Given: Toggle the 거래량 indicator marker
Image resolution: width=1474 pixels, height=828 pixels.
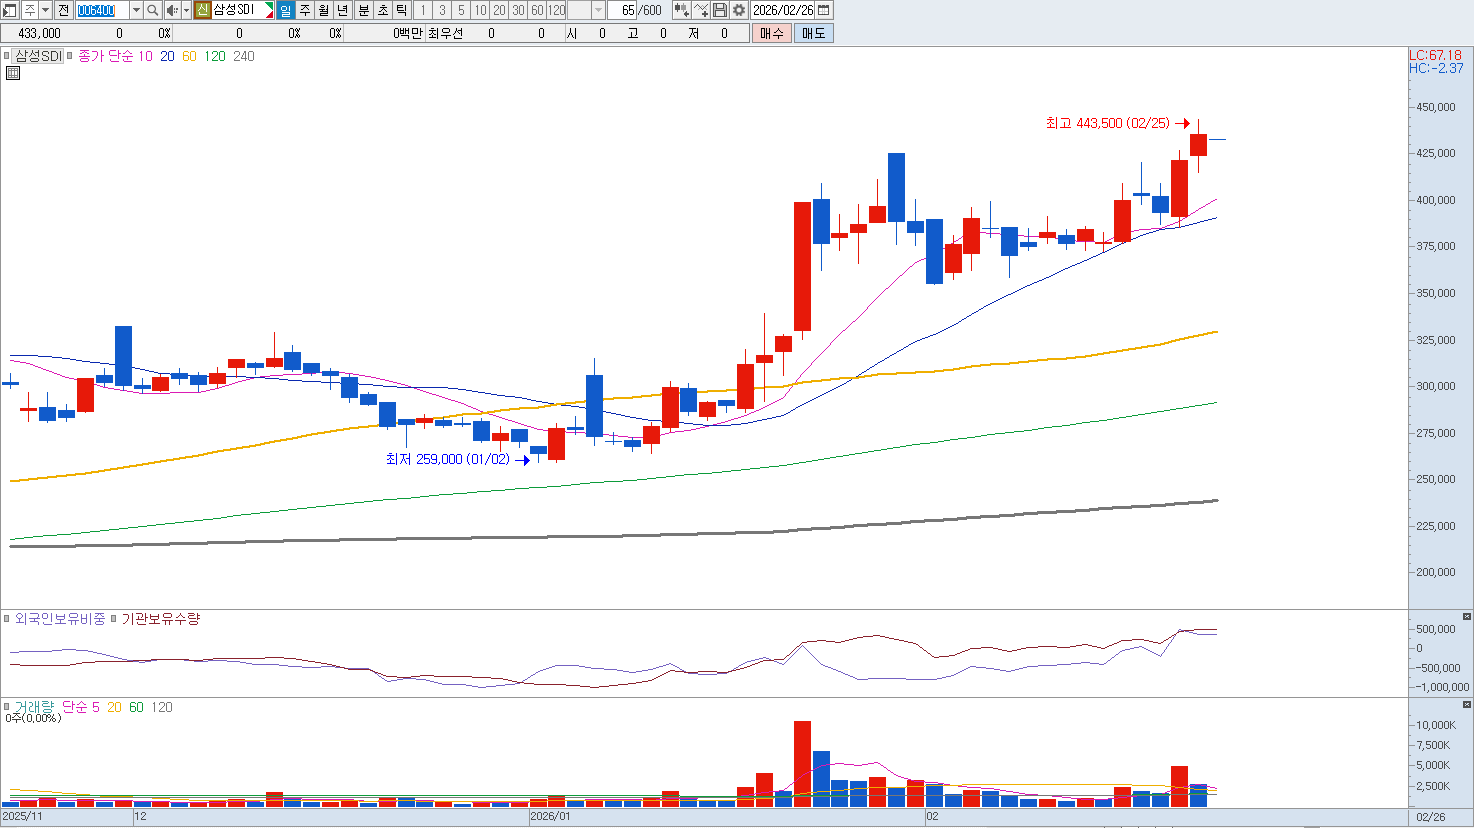Looking at the screenshot, I should coord(7,707).
